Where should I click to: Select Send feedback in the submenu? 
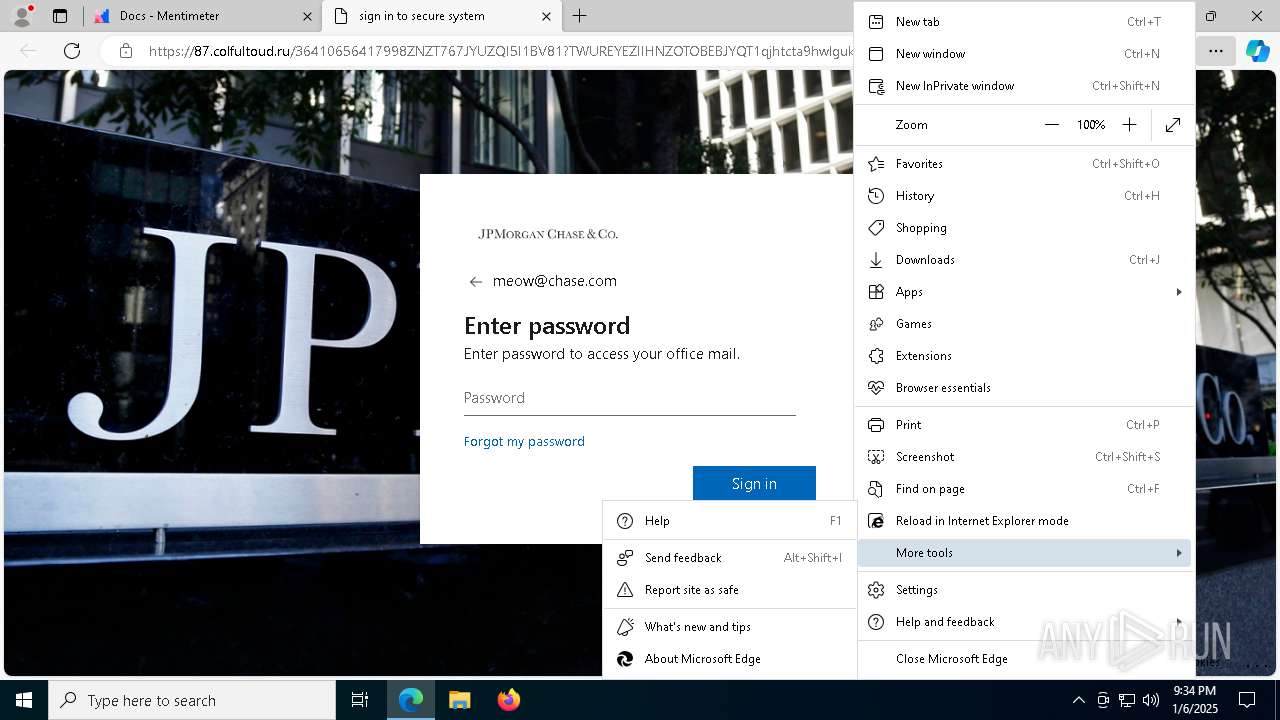[730, 558]
